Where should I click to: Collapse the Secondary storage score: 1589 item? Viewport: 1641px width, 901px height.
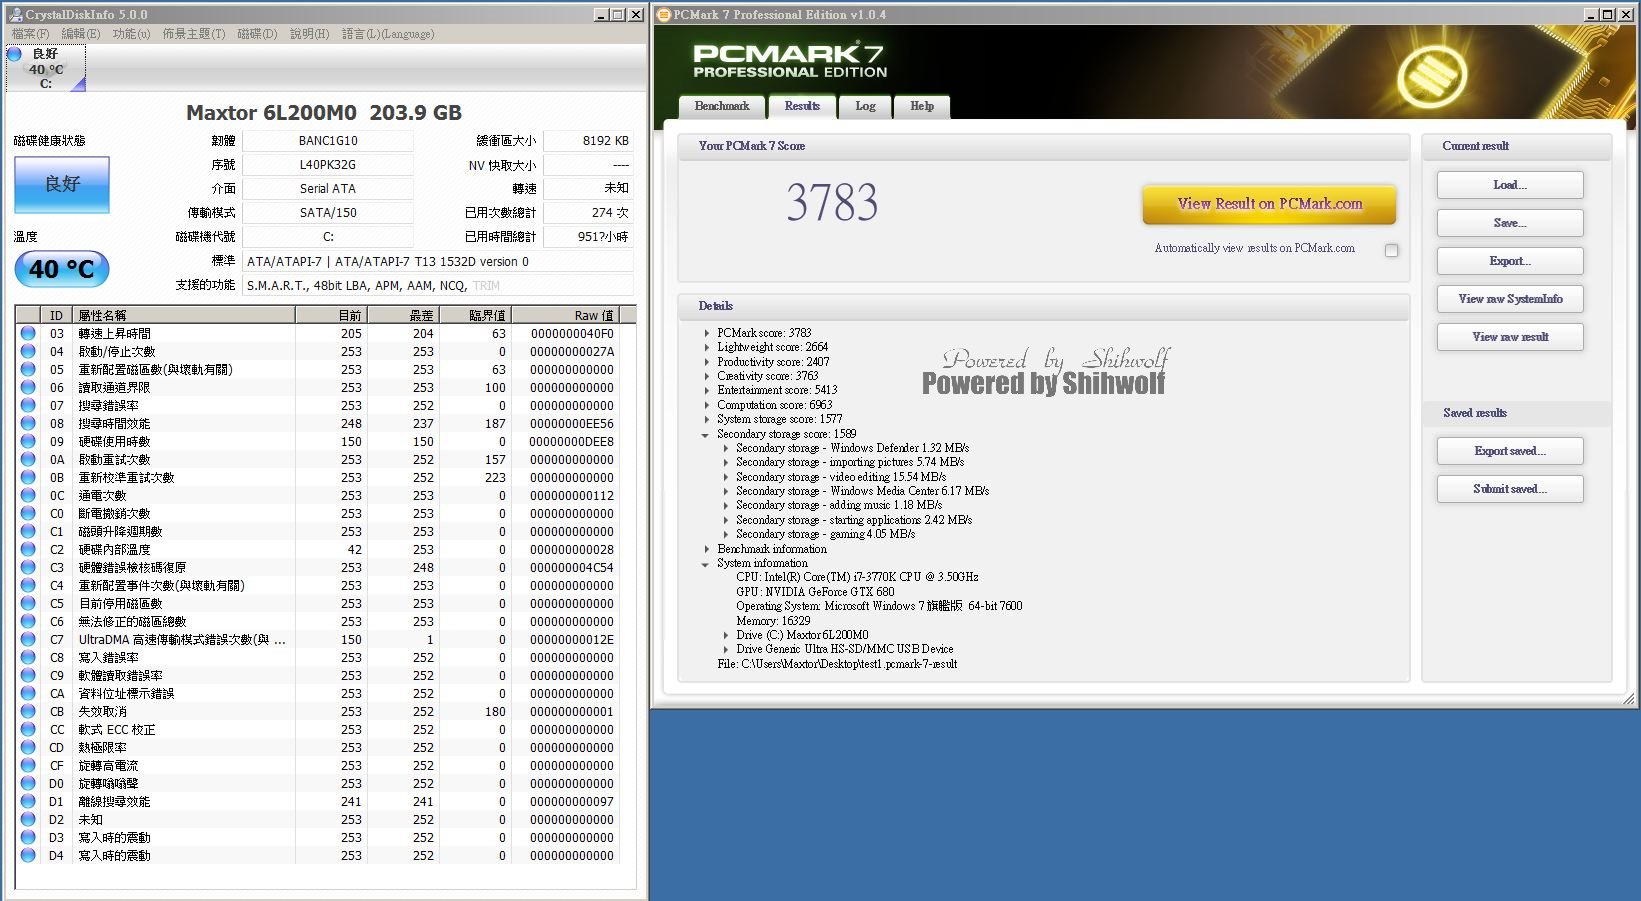coord(706,434)
